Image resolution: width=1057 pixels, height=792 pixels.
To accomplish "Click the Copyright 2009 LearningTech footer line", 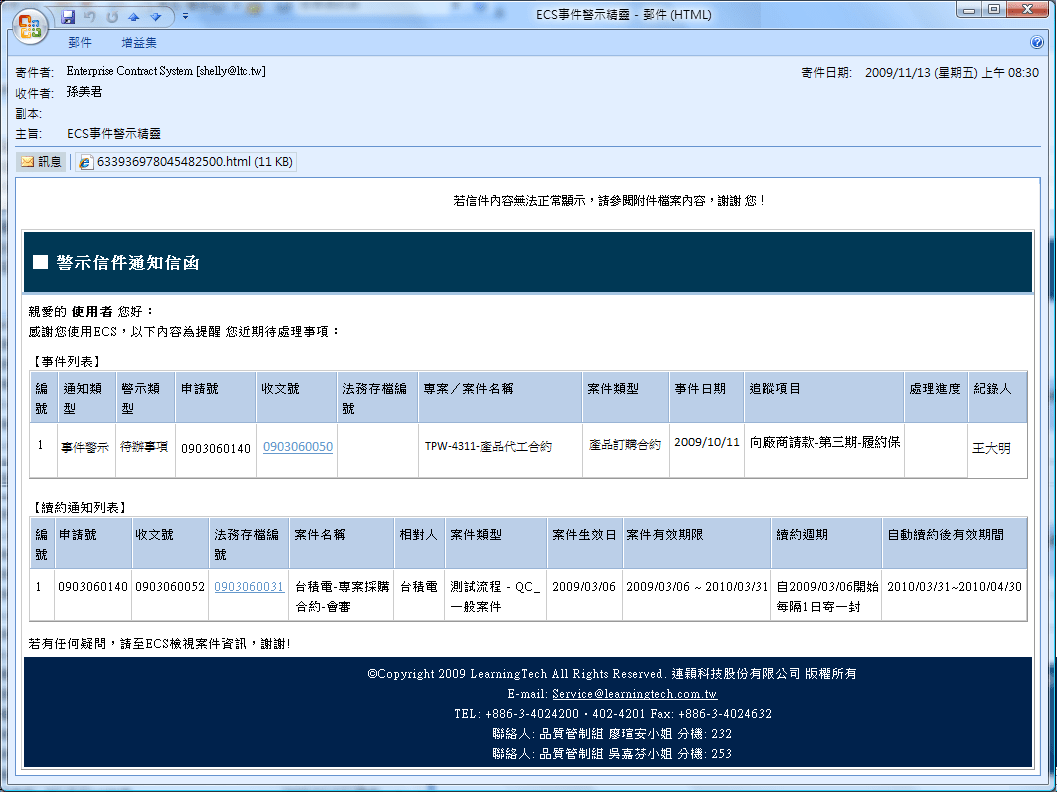I will (x=612, y=673).
